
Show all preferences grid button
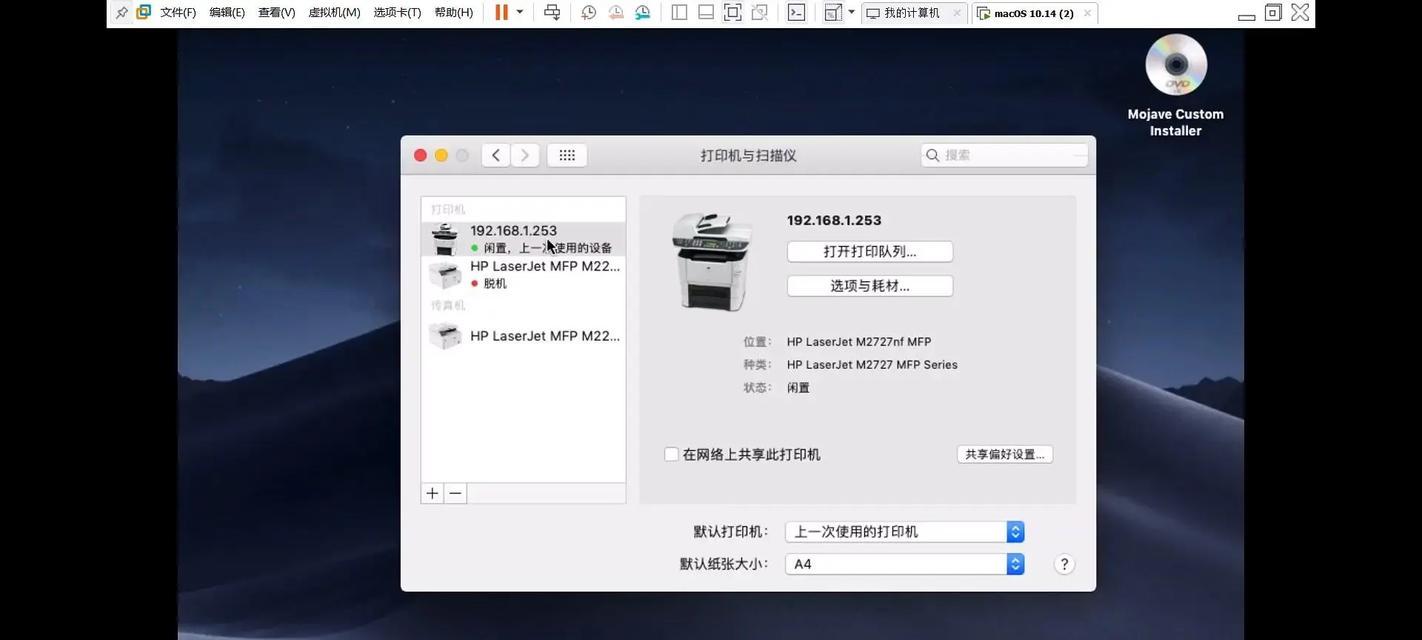point(567,155)
